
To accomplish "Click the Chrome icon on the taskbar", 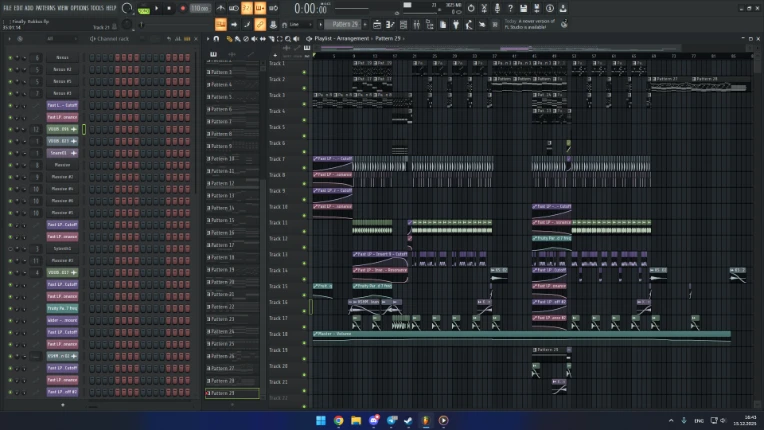I will pyautogui.click(x=339, y=420).
